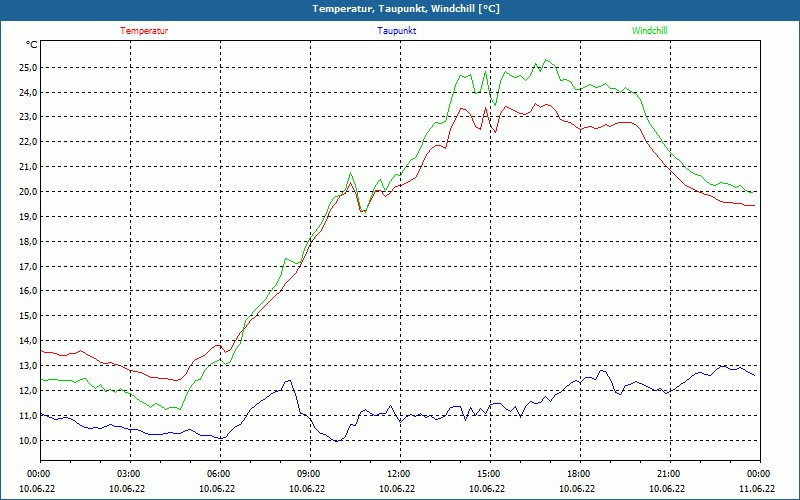Select the 17,0 y-axis value
Image resolution: width=800 pixels, height=500 pixels.
[28, 266]
